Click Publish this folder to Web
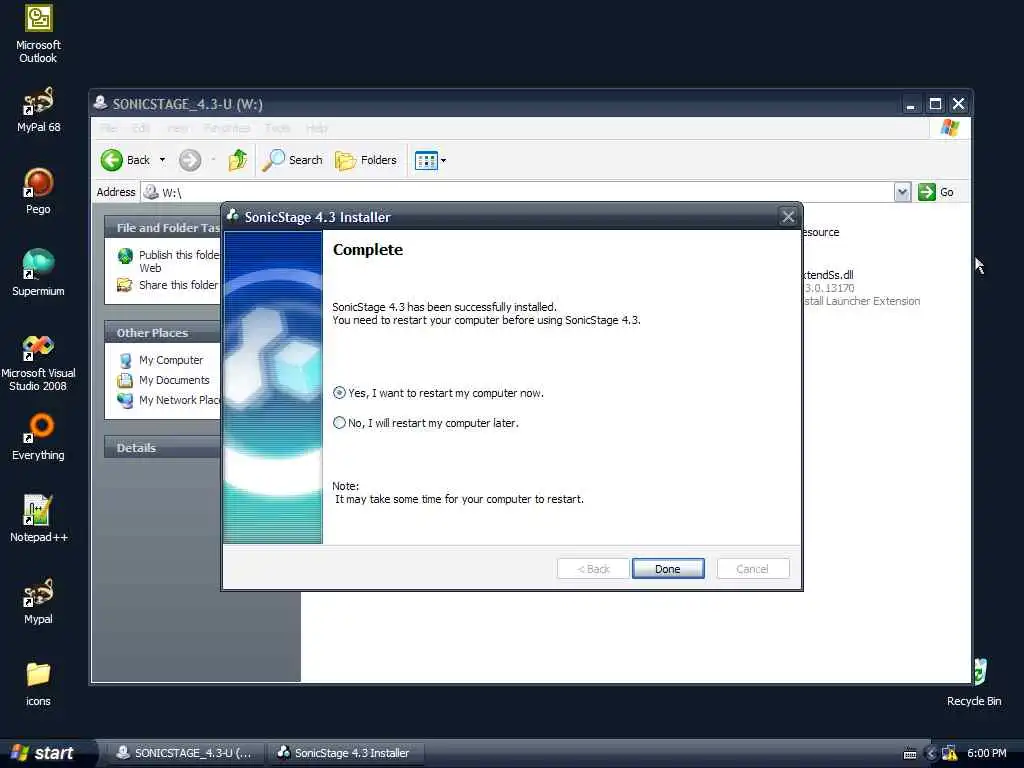The image size is (1024, 768). (x=170, y=261)
